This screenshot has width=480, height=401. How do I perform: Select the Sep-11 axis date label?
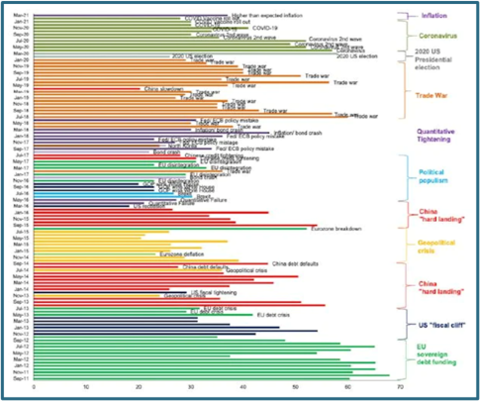pyautogui.click(x=22, y=378)
